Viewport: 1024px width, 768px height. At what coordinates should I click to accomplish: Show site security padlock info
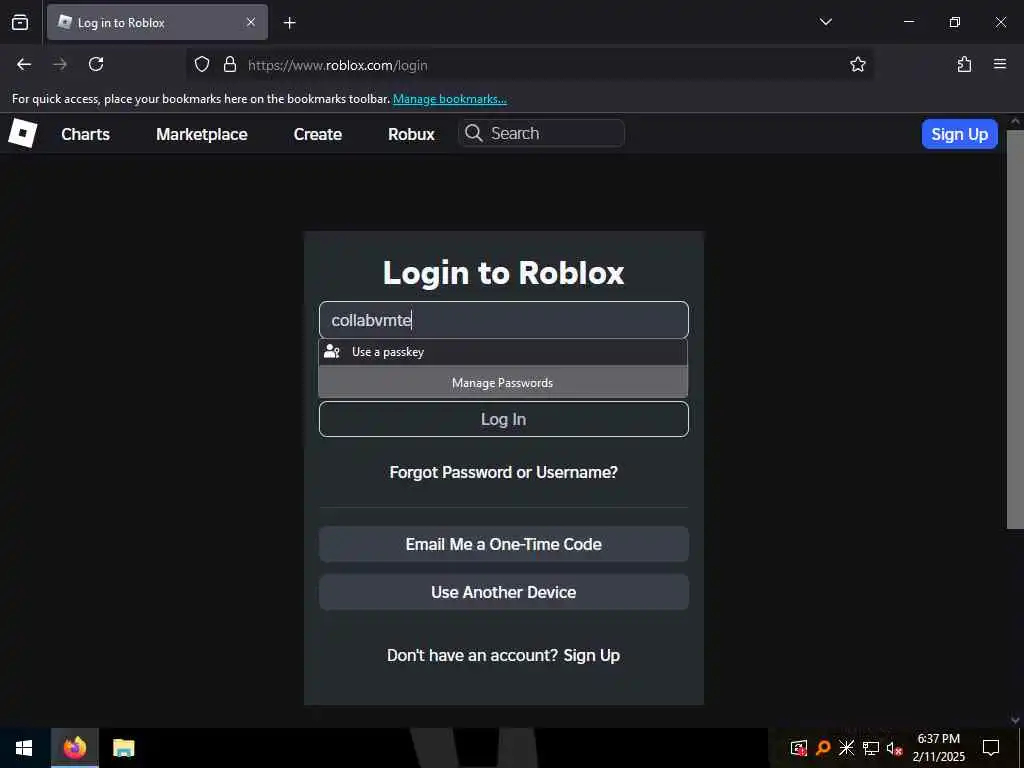click(x=229, y=65)
